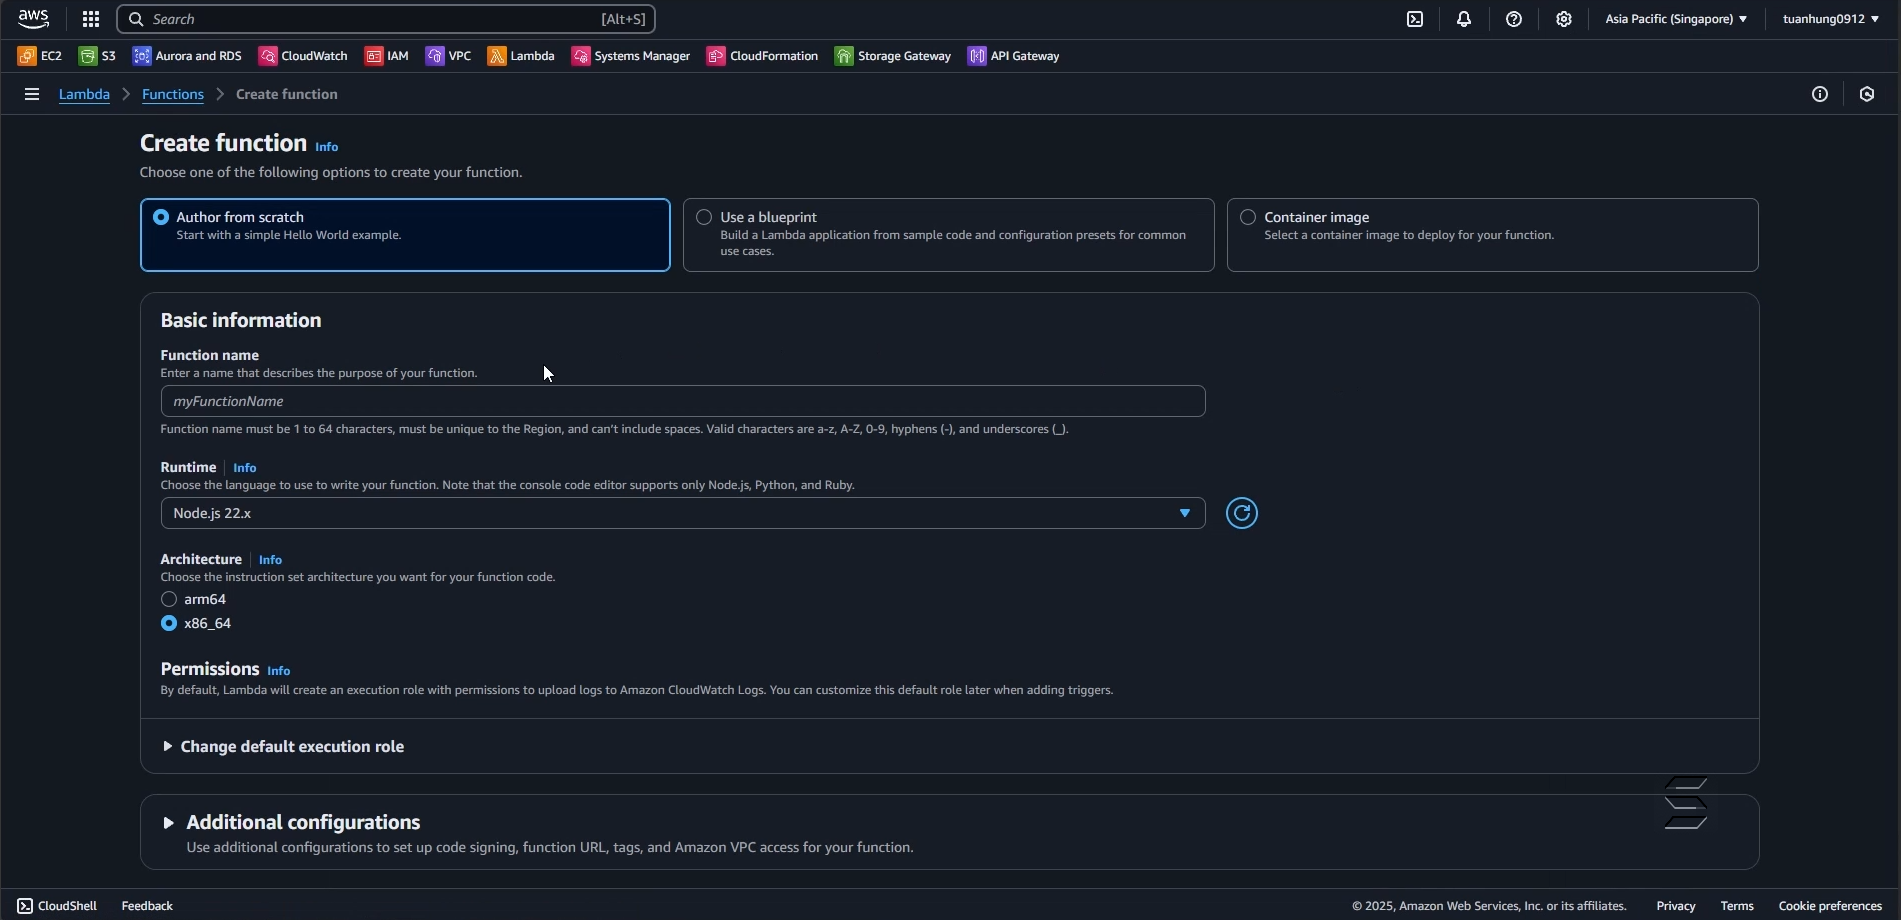
Task: Click the Feedback link in footer
Action: [x=147, y=906]
